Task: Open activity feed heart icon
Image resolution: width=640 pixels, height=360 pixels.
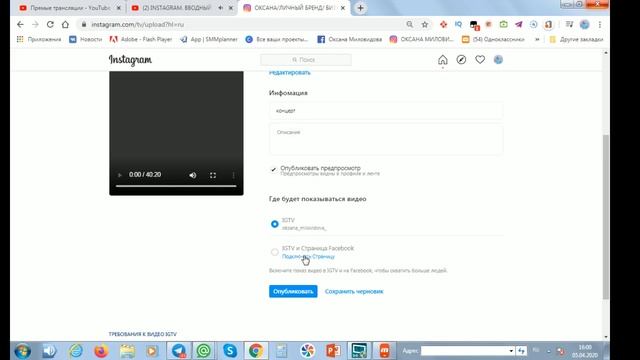Action: point(480,60)
